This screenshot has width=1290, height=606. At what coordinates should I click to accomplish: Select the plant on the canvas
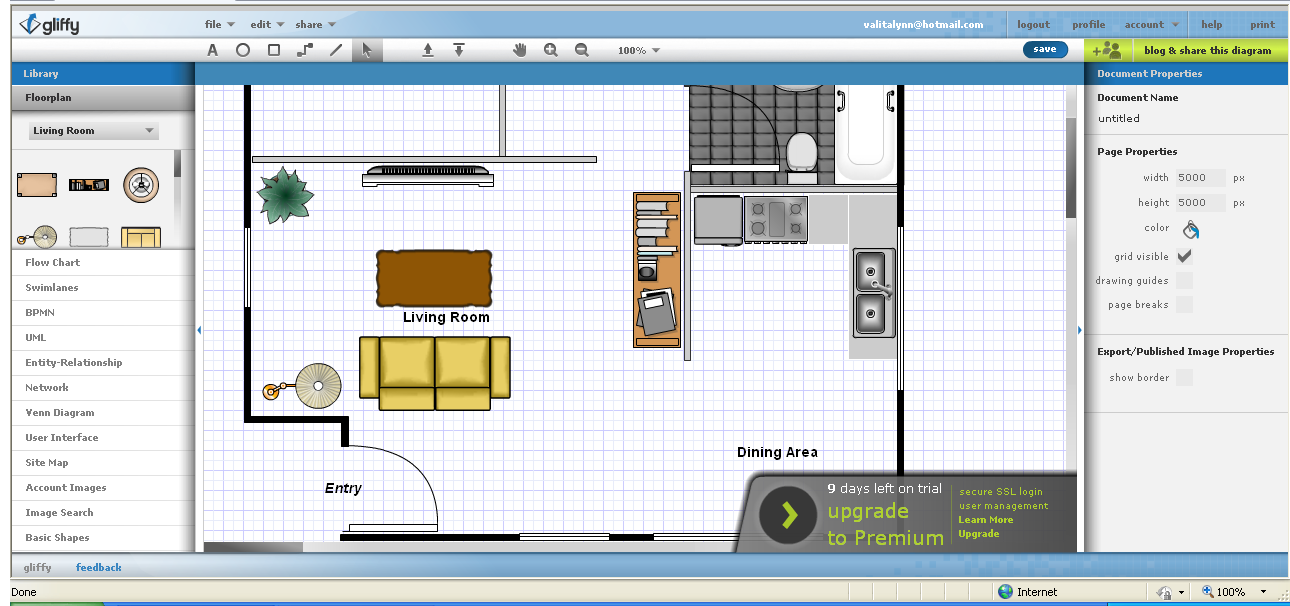(x=285, y=194)
